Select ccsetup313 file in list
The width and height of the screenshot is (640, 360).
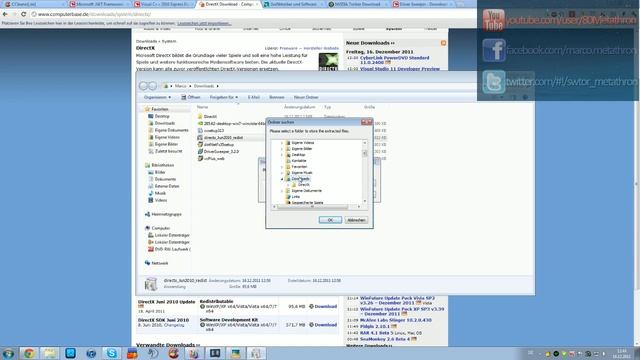coord(210,131)
